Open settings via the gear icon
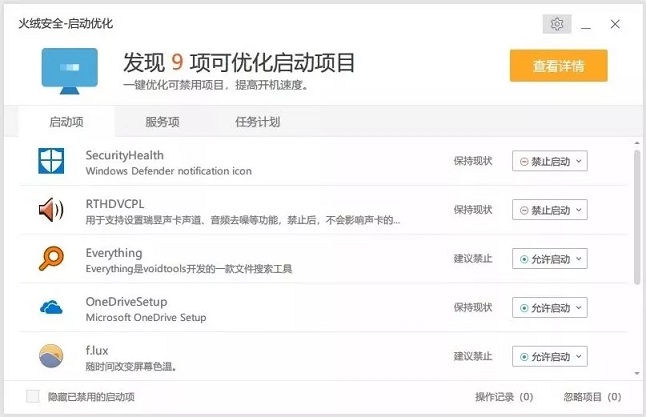The width and height of the screenshot is (646, 417). pyautogui.click(x=557, y=24)
